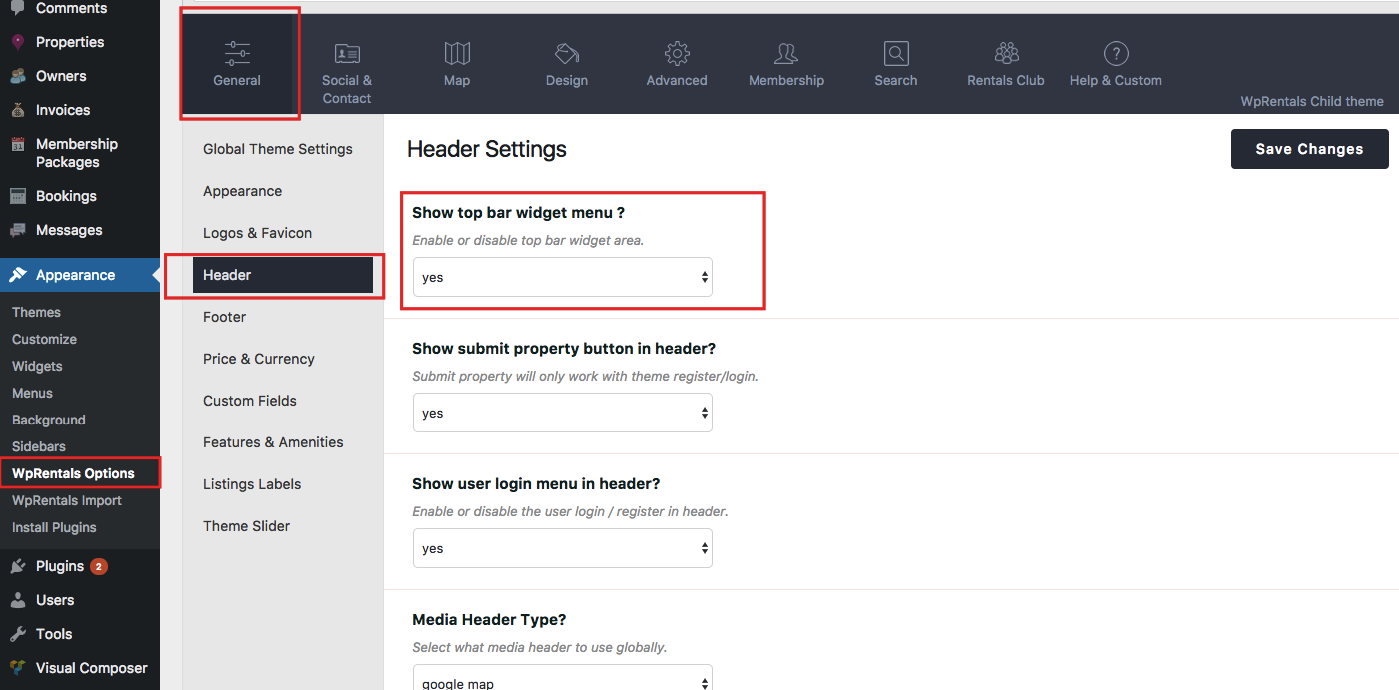Click the Design paint bucket icon
This screenshot has height=690, width=1399.
point(567,54)
